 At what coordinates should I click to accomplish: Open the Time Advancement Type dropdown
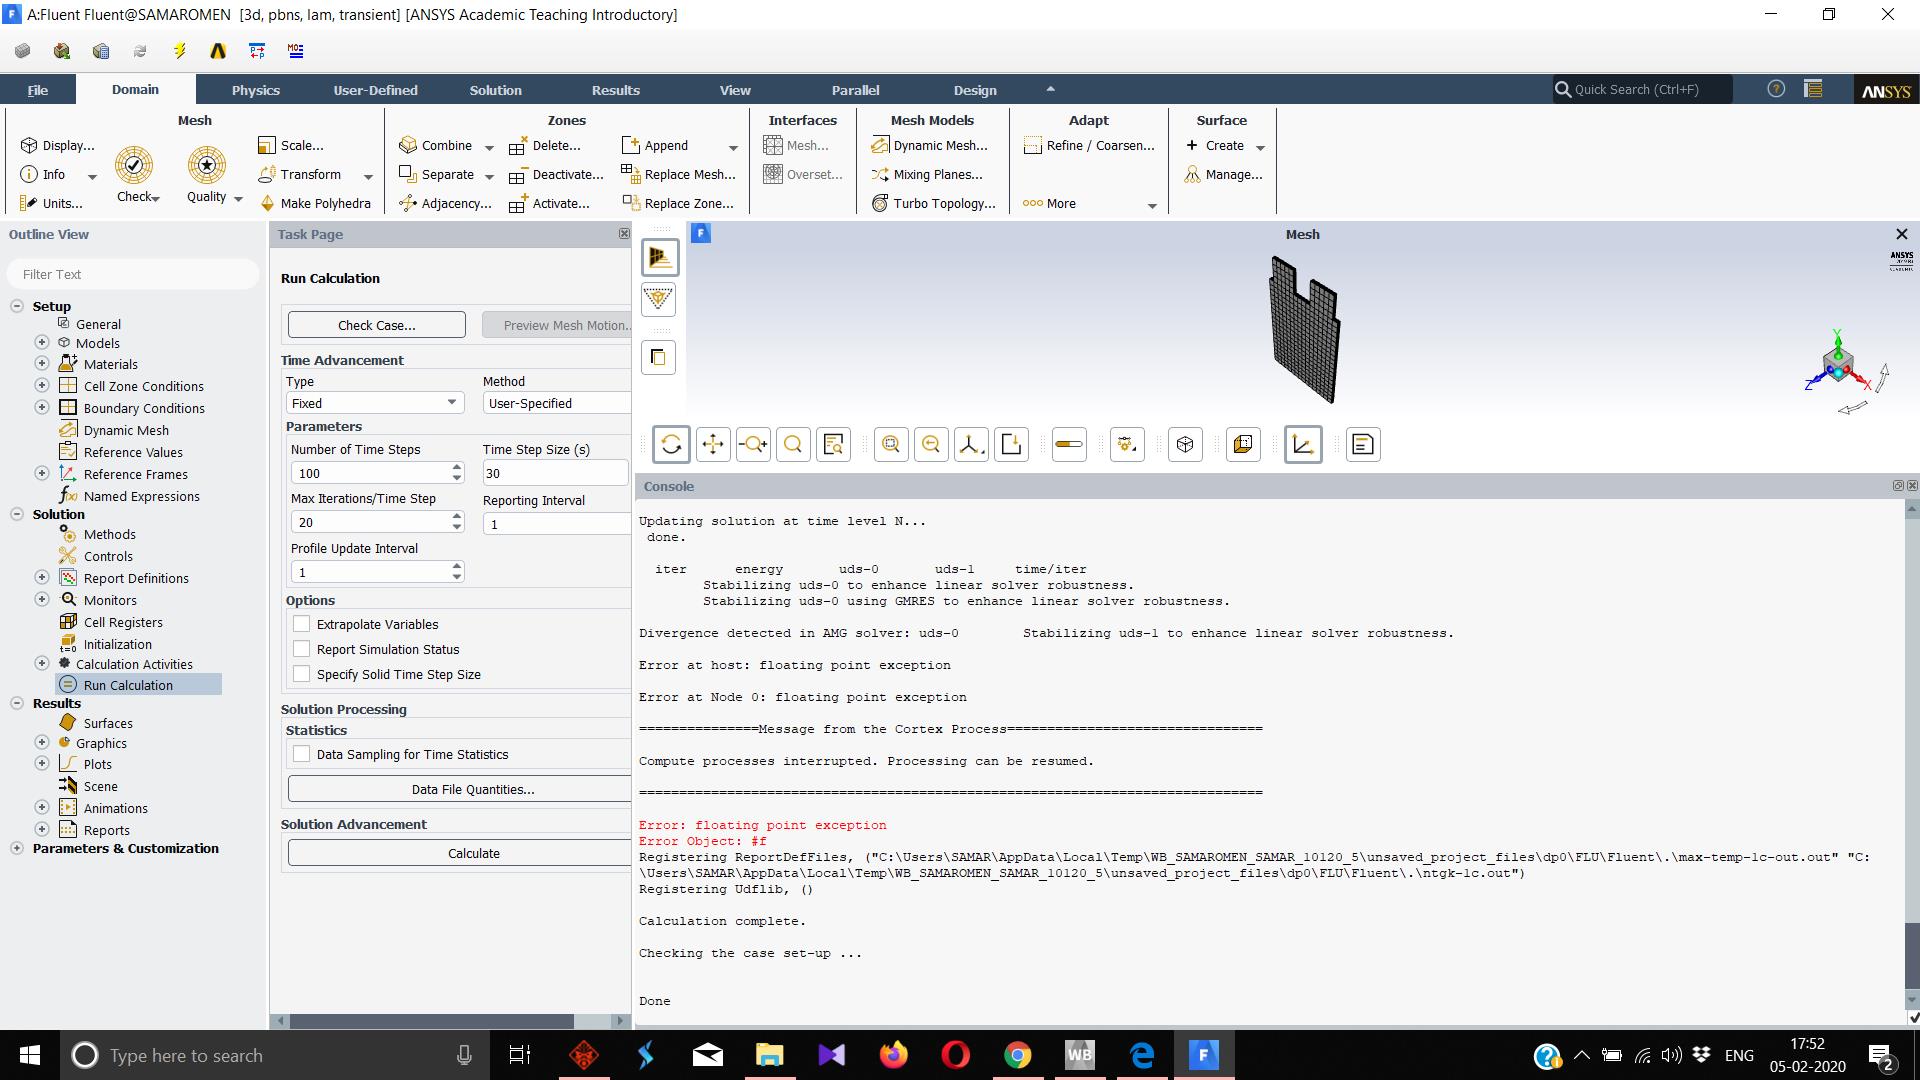coord(374,403)
